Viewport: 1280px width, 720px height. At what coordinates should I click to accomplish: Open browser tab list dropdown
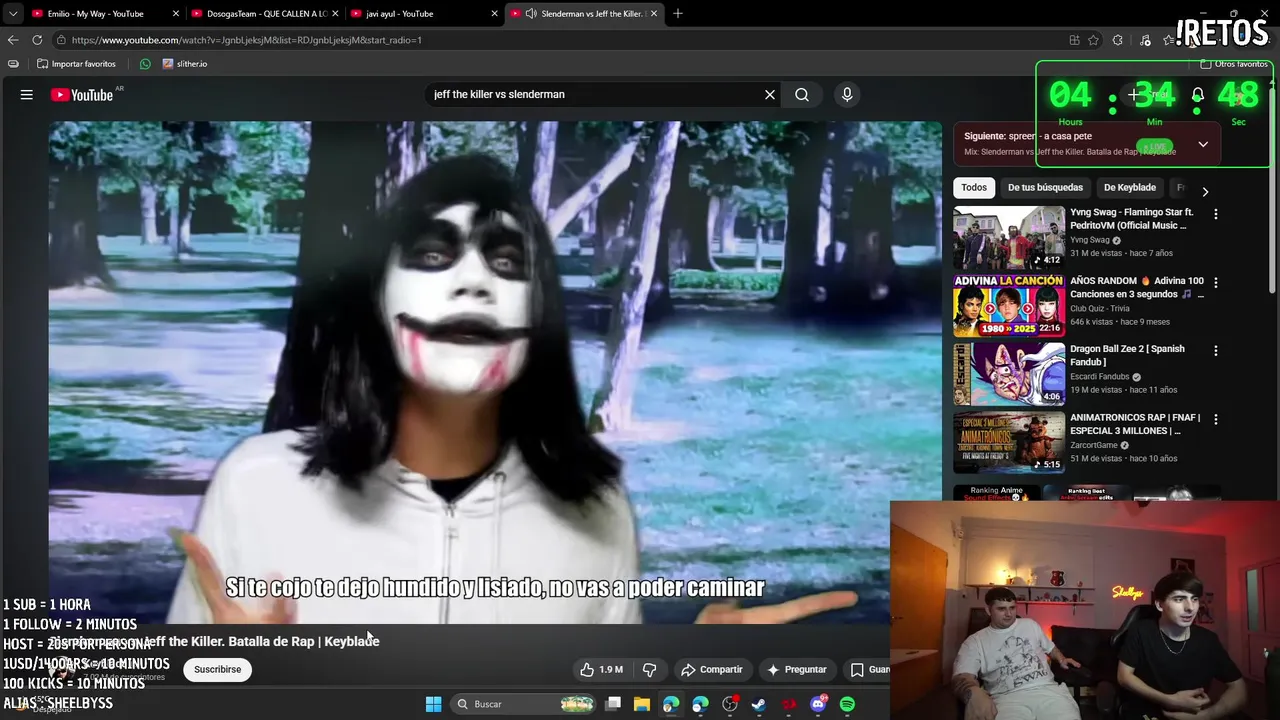pyautogui.click(x=13, y=13)
